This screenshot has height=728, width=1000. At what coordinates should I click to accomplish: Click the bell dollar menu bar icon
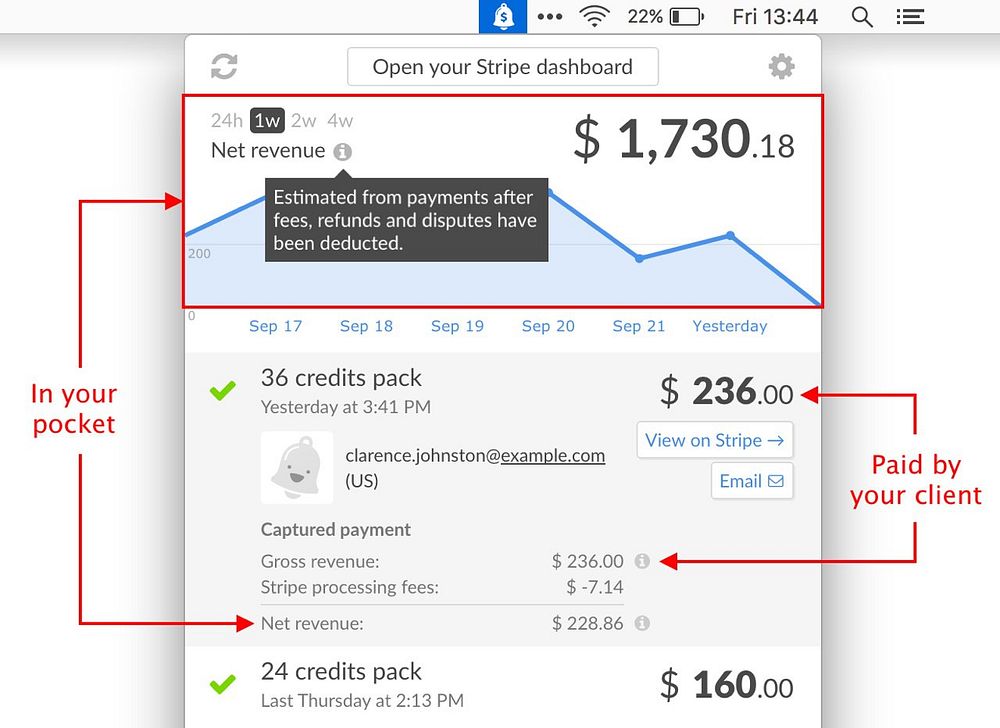tap(503, 17)
